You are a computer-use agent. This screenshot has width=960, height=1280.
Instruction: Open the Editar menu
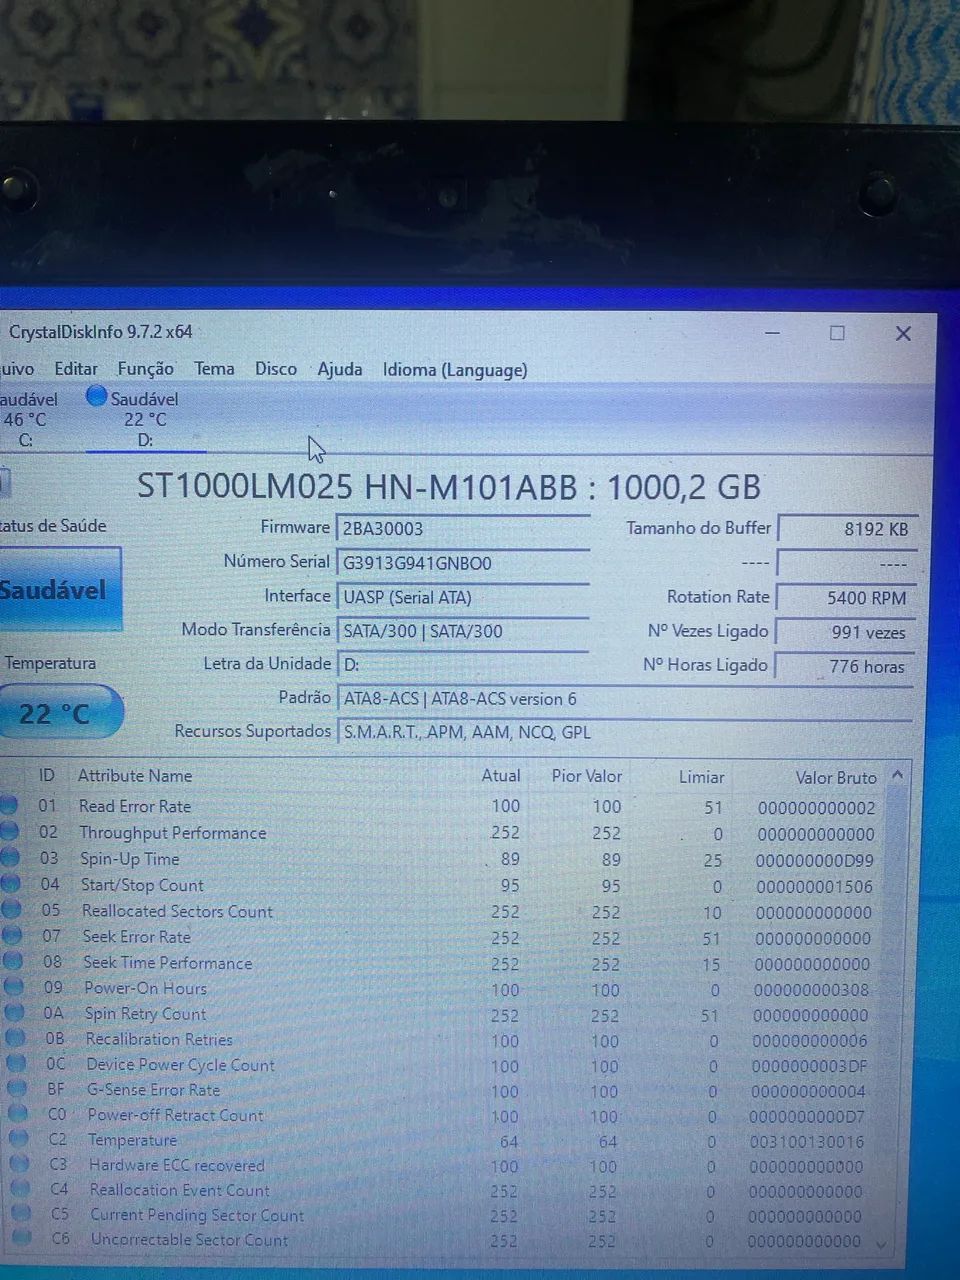pyautogui.click(x=76, y=369)
